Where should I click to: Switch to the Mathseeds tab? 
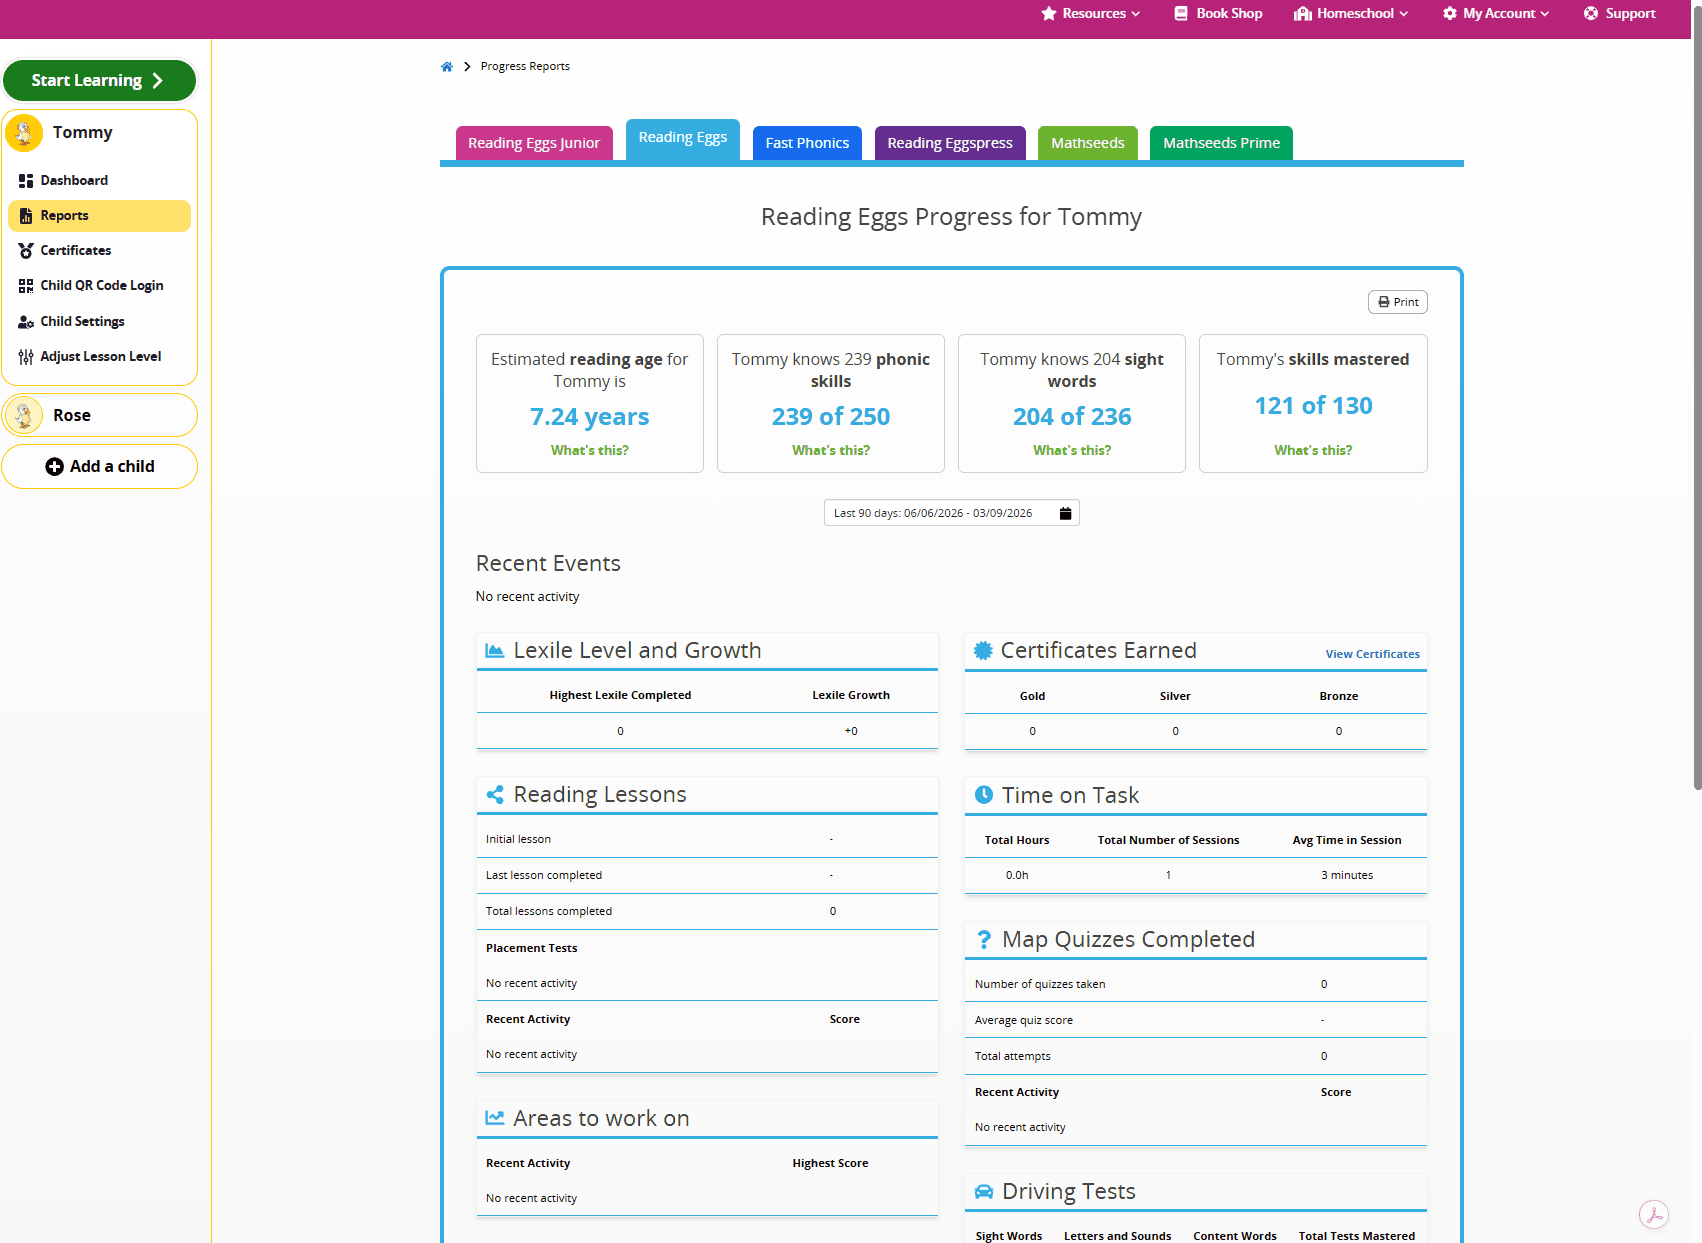(1088, 143)
